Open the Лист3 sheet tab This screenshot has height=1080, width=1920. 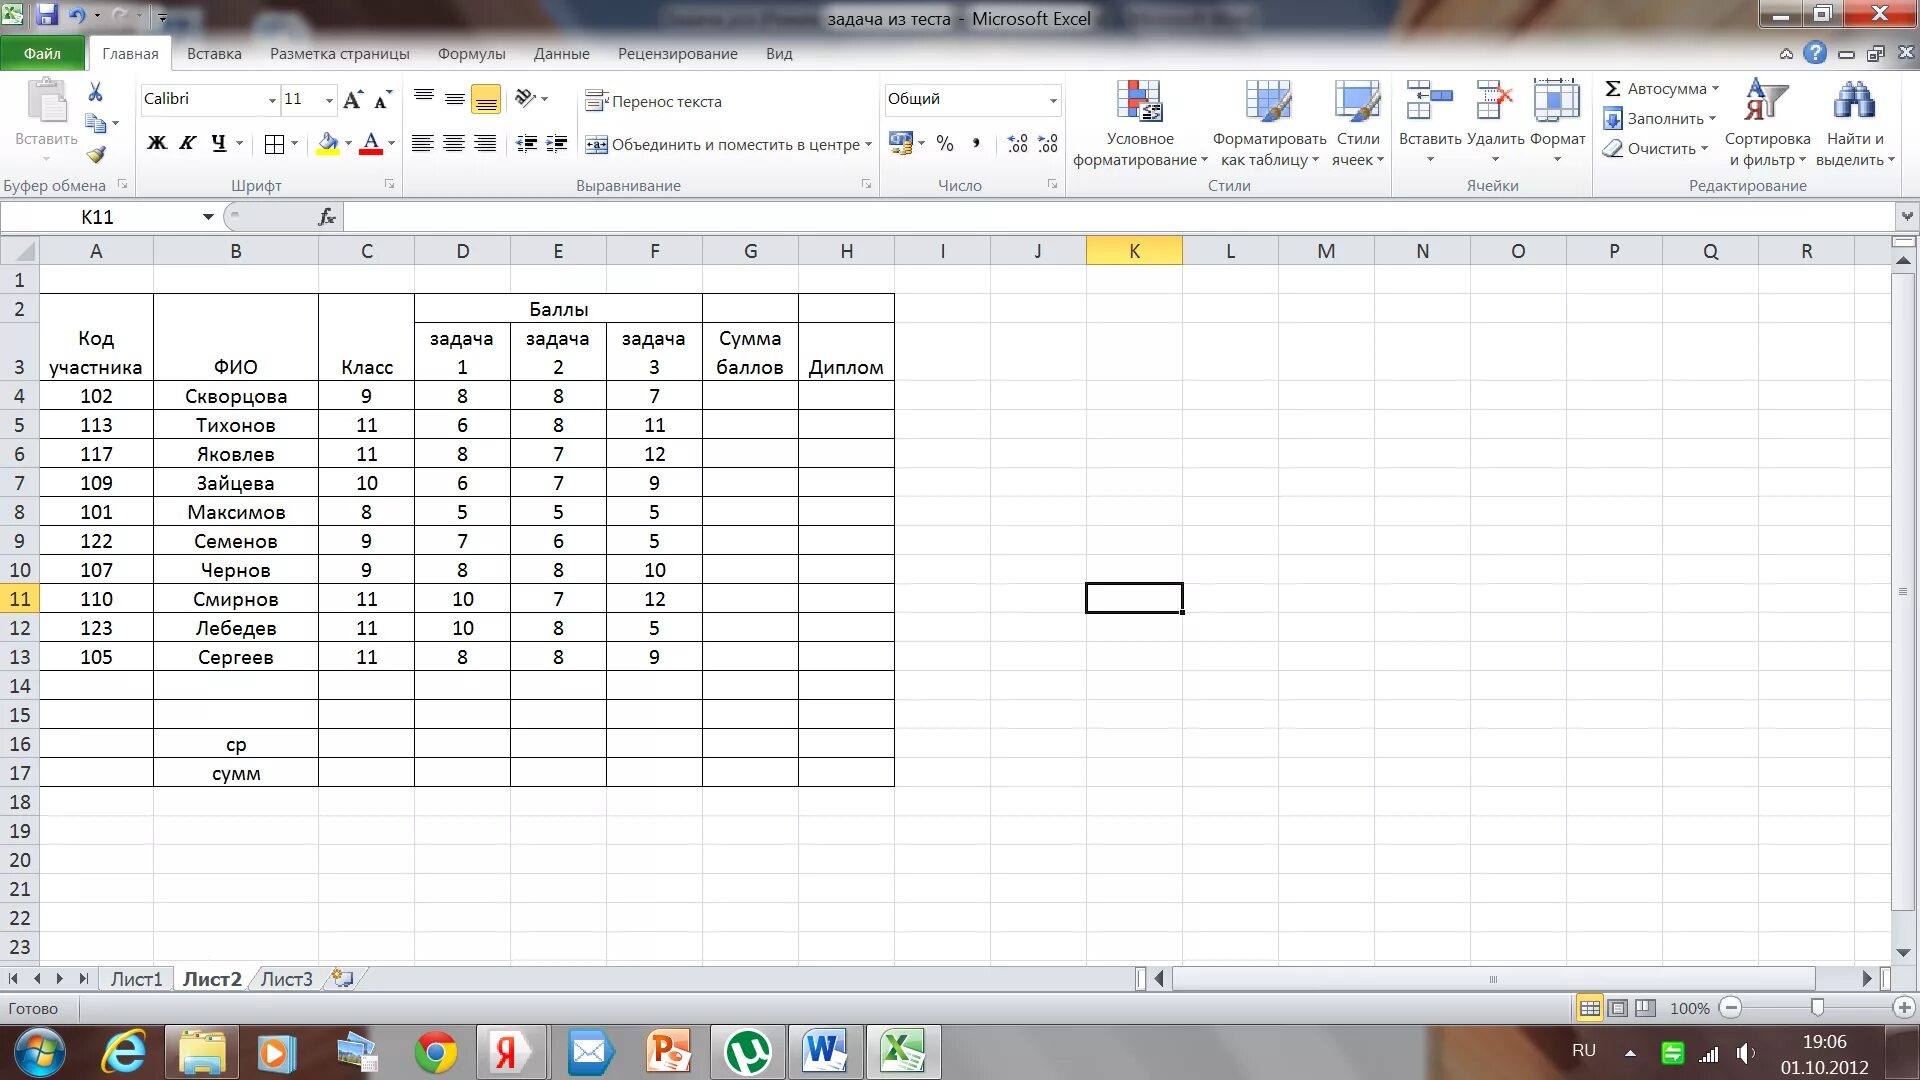coord(286,979)
